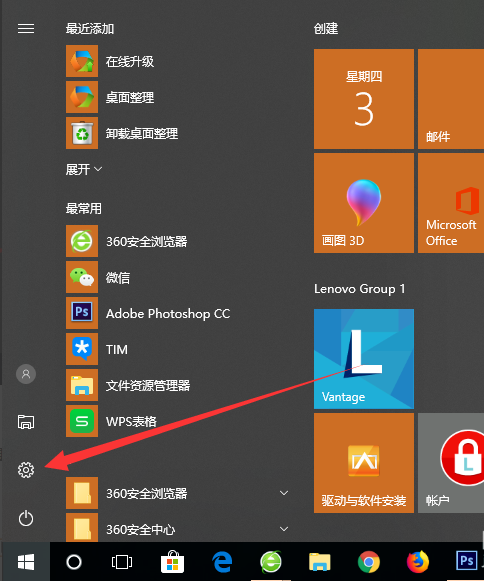Click the Power button icon

click(26, 518)
